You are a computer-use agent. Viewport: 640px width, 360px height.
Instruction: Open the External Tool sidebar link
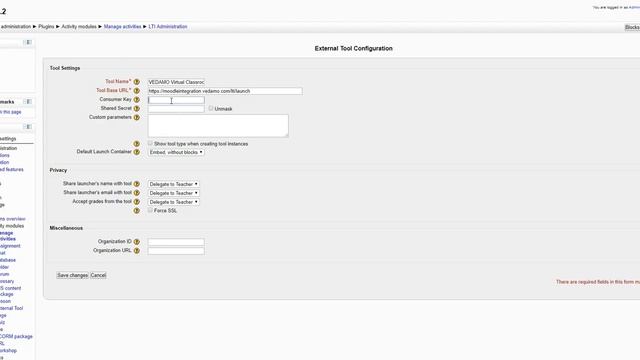pyautogui.click(x=11, y=308)
